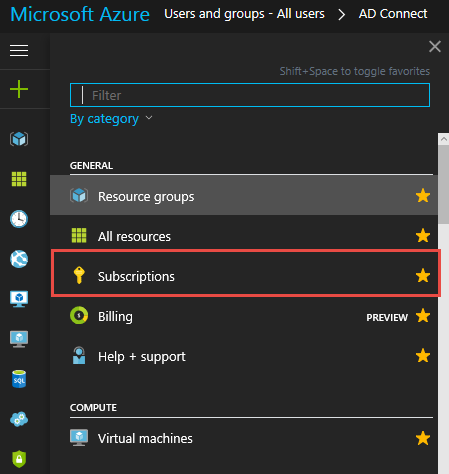Toggle favorite star for Help + support

(x=423, y=356)
